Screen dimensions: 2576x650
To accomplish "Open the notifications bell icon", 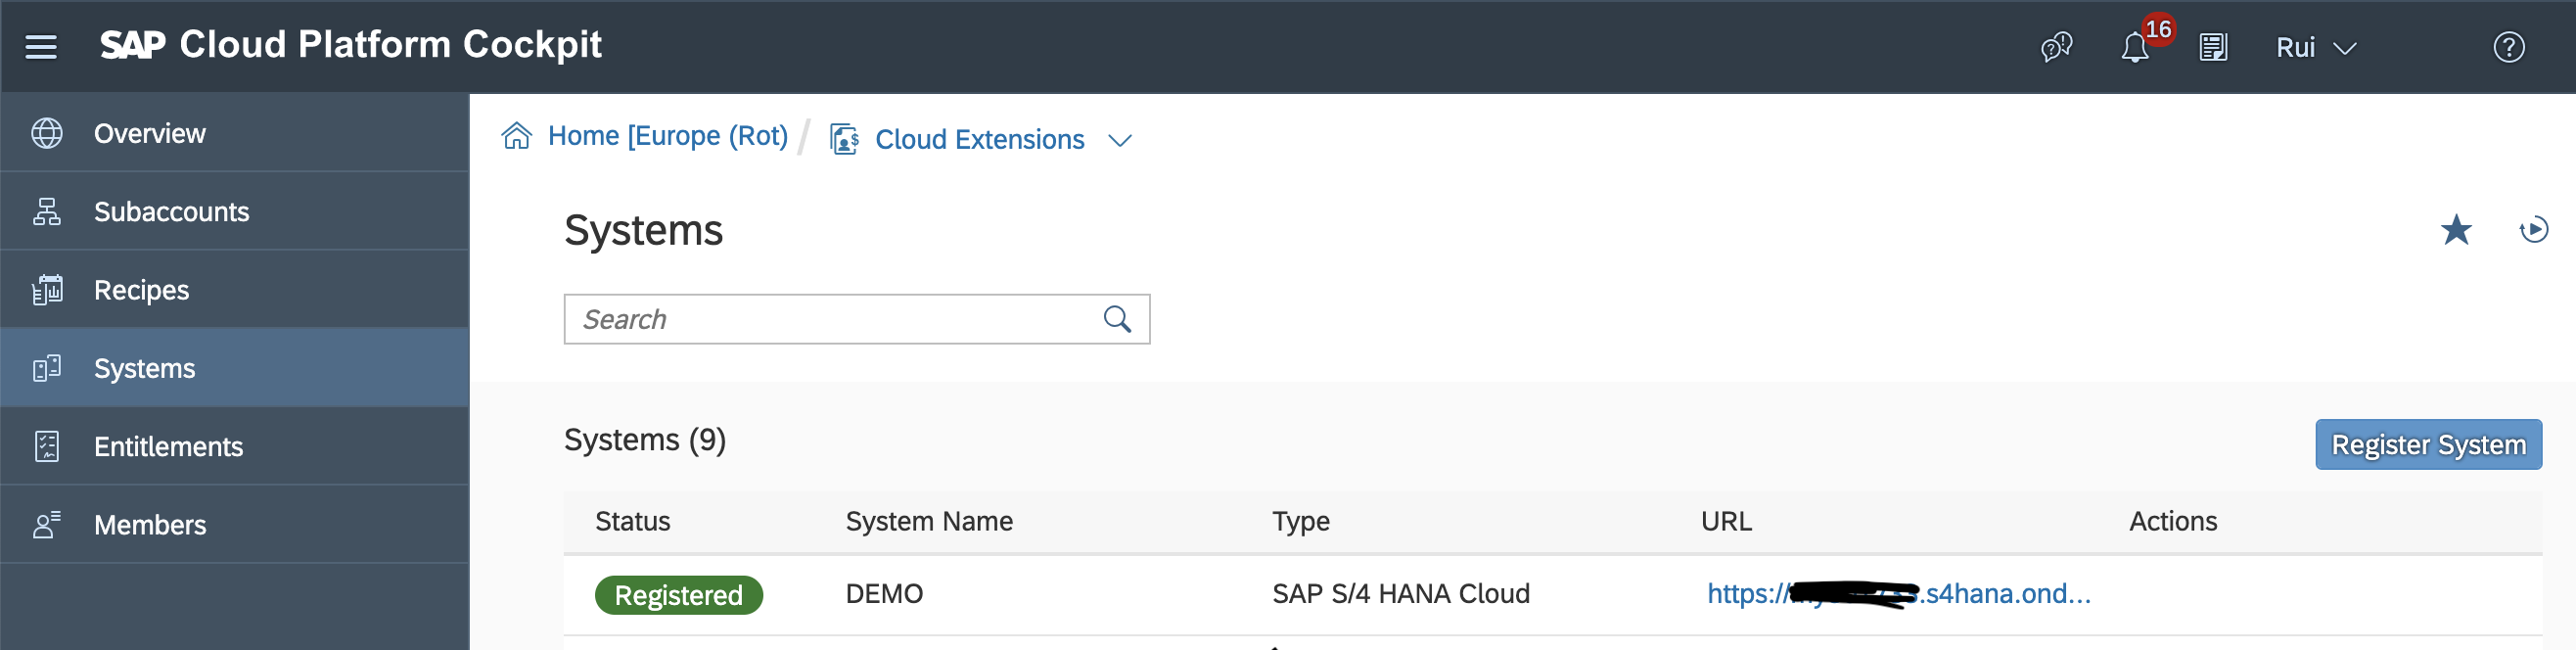I will pyautogui.click(x=2134, y=47).
